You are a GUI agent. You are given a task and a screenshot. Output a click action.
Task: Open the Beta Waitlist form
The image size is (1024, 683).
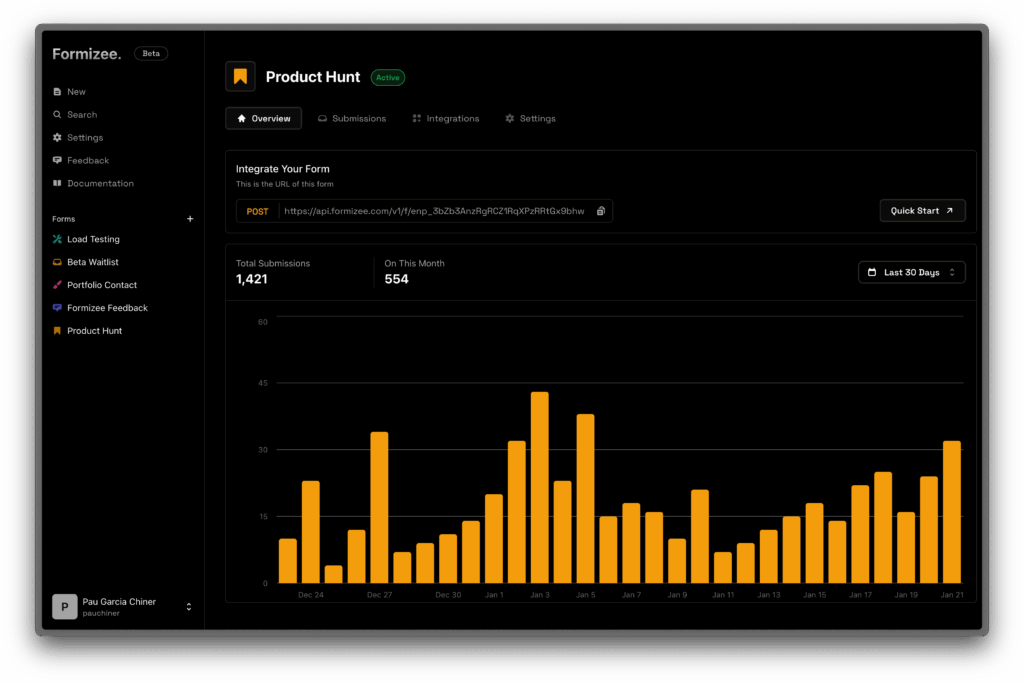coord(92,262)
